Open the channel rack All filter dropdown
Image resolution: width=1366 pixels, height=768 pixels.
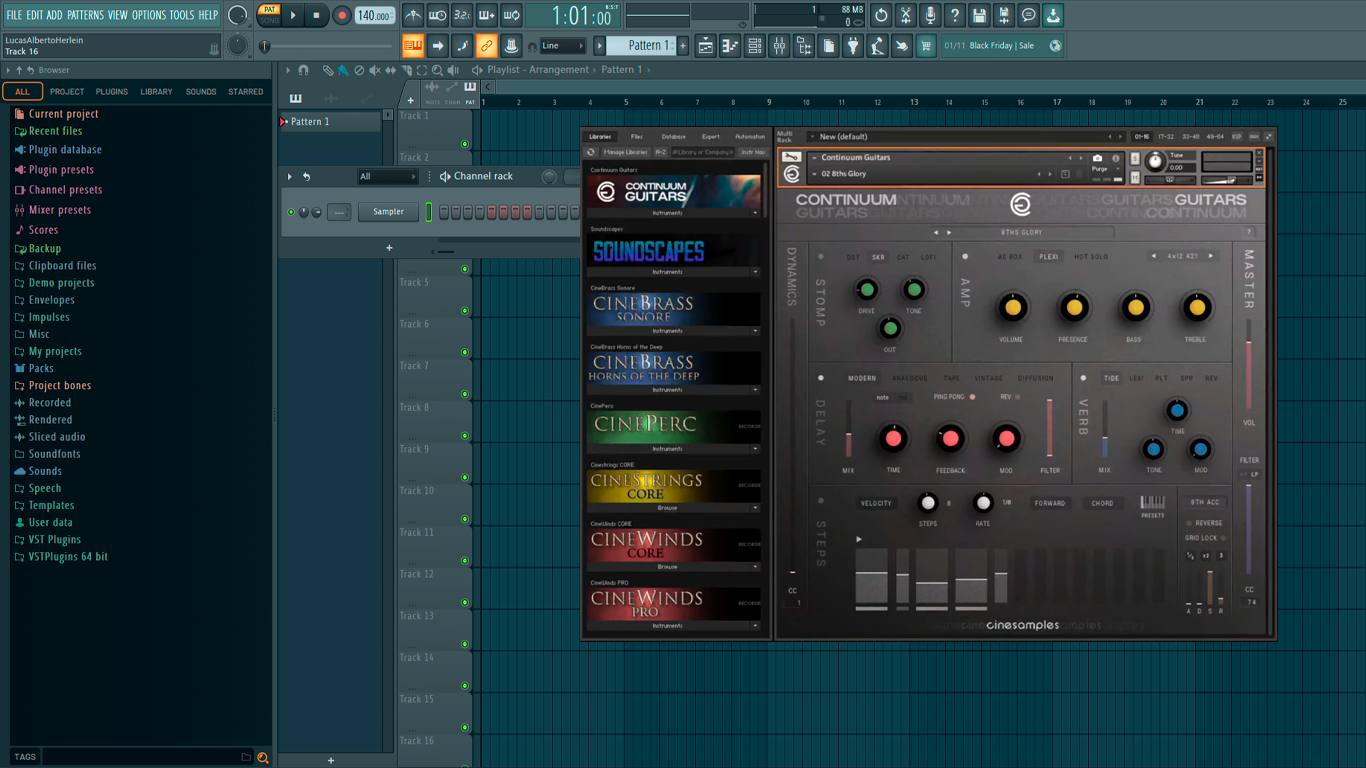click(387, 177)
